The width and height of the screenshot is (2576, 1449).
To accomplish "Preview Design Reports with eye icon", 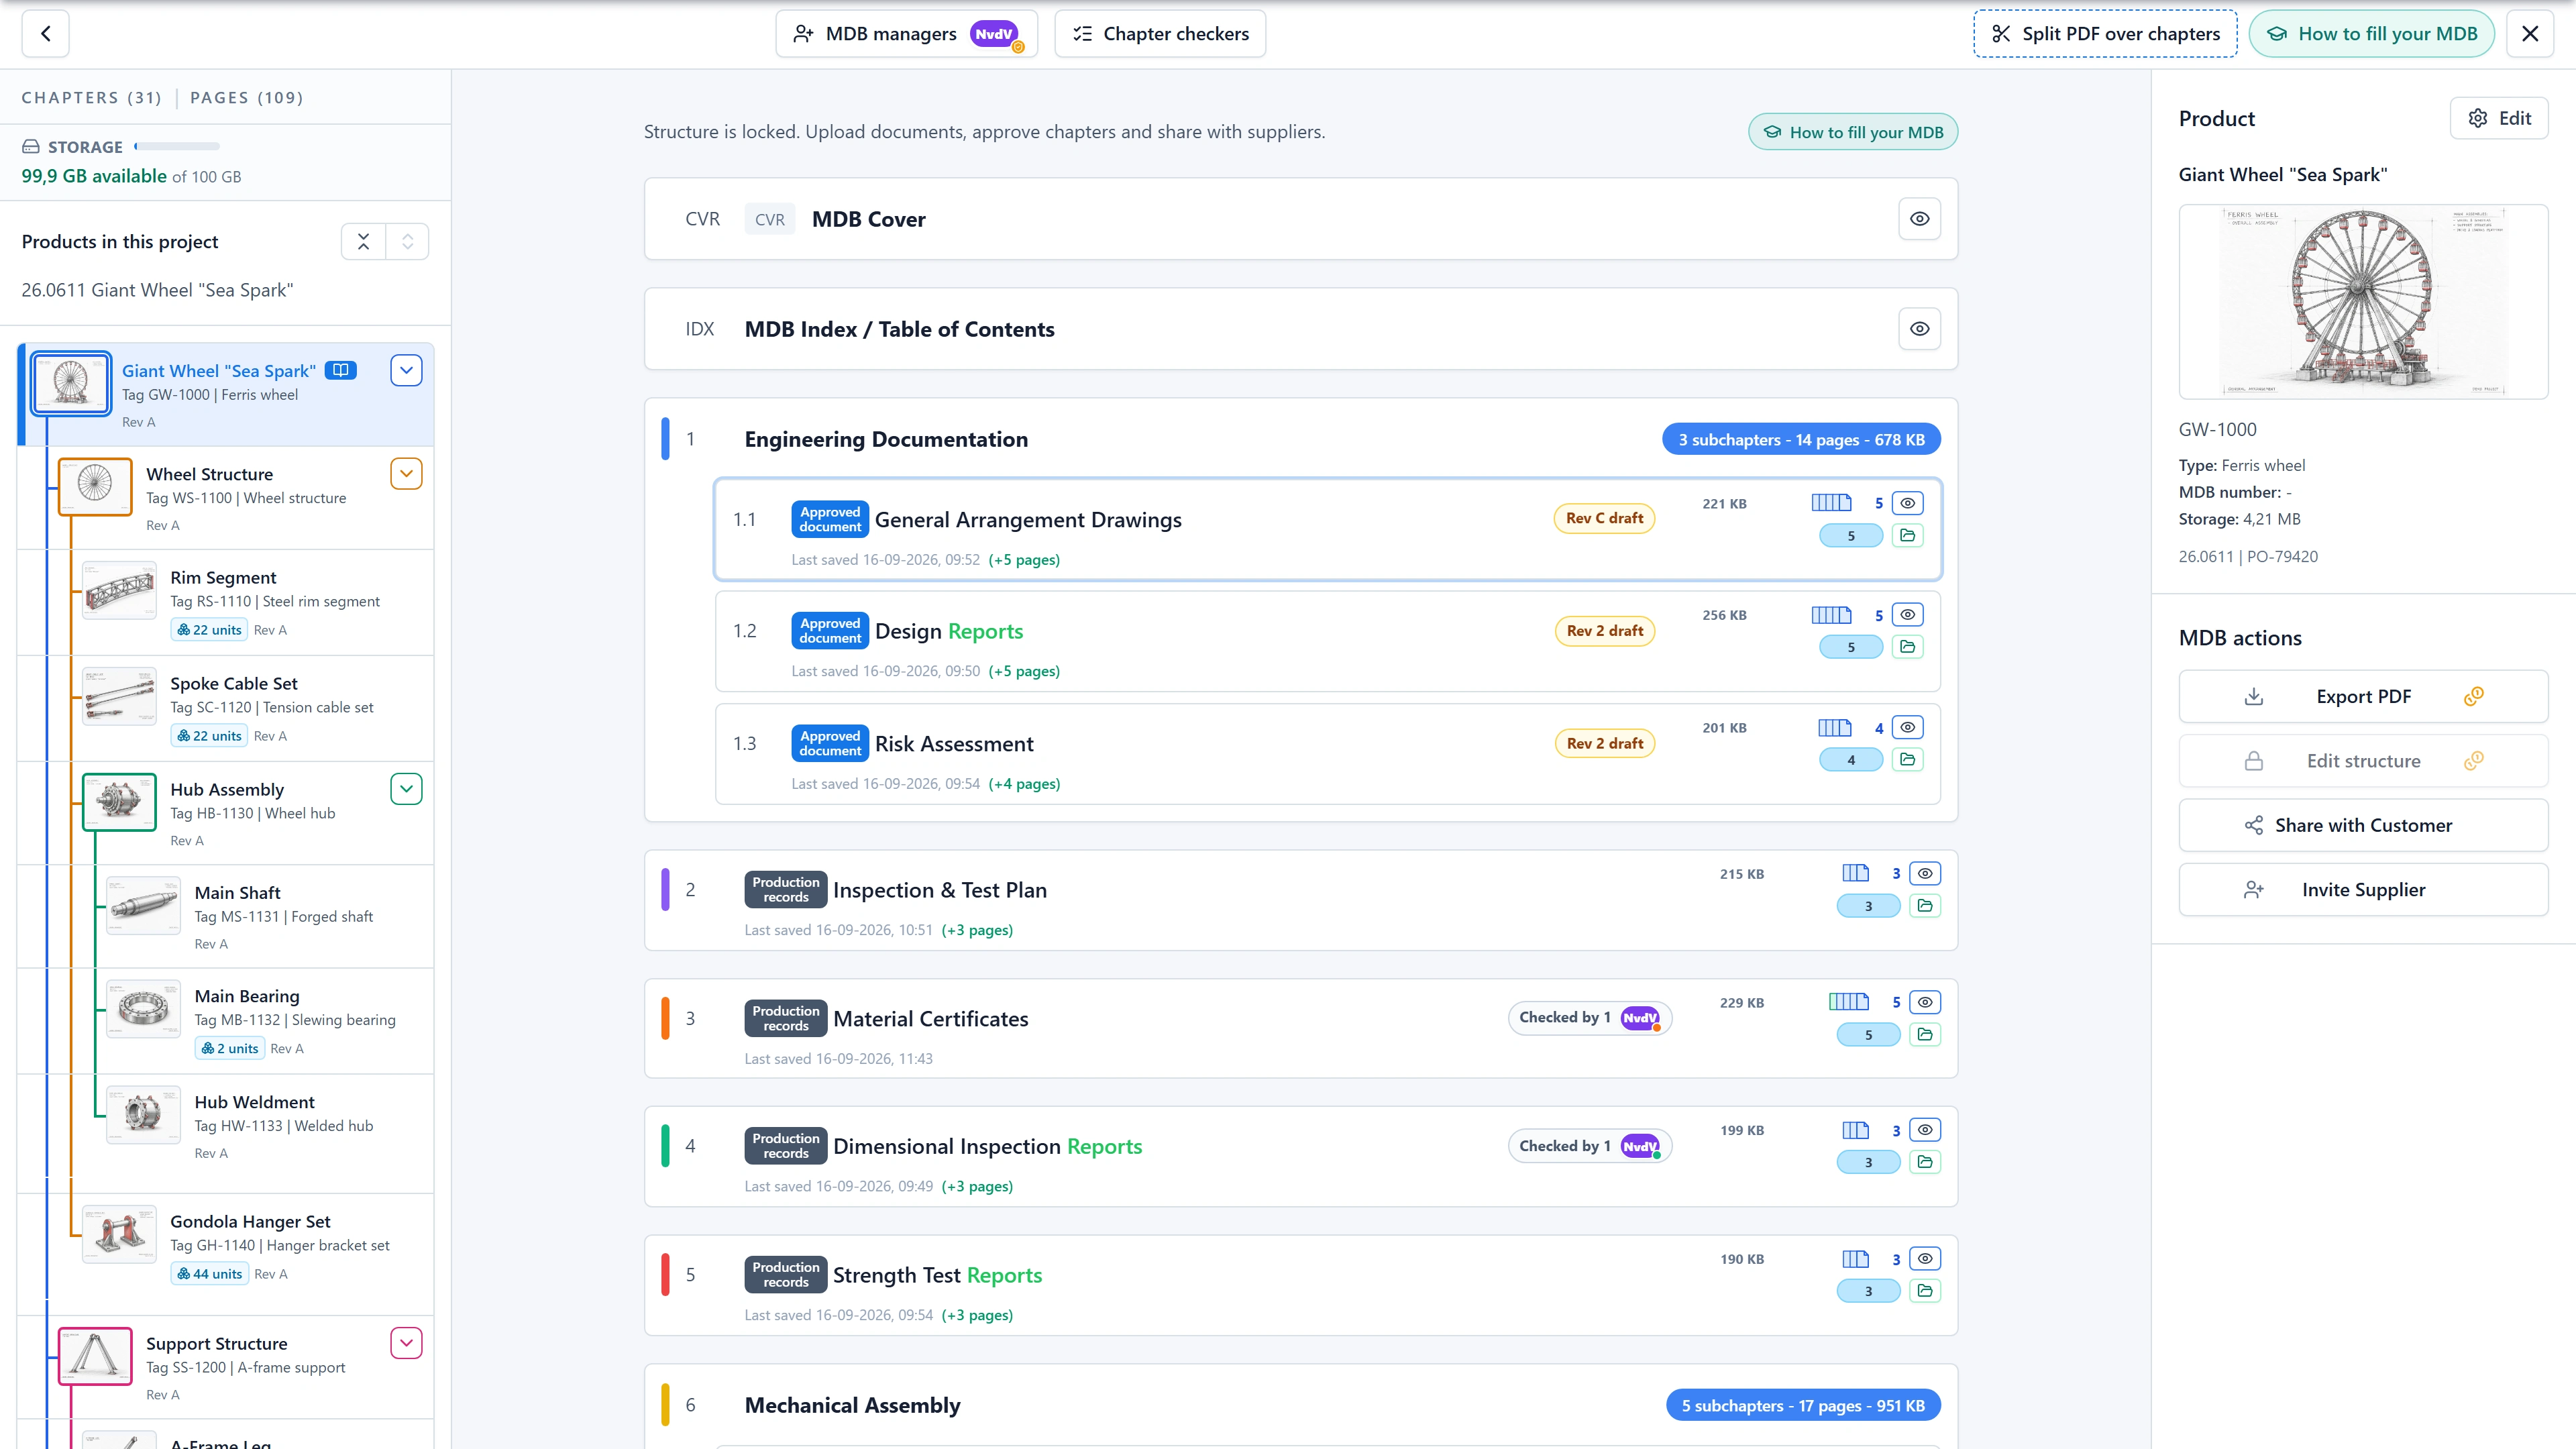I will point(1907,615).
